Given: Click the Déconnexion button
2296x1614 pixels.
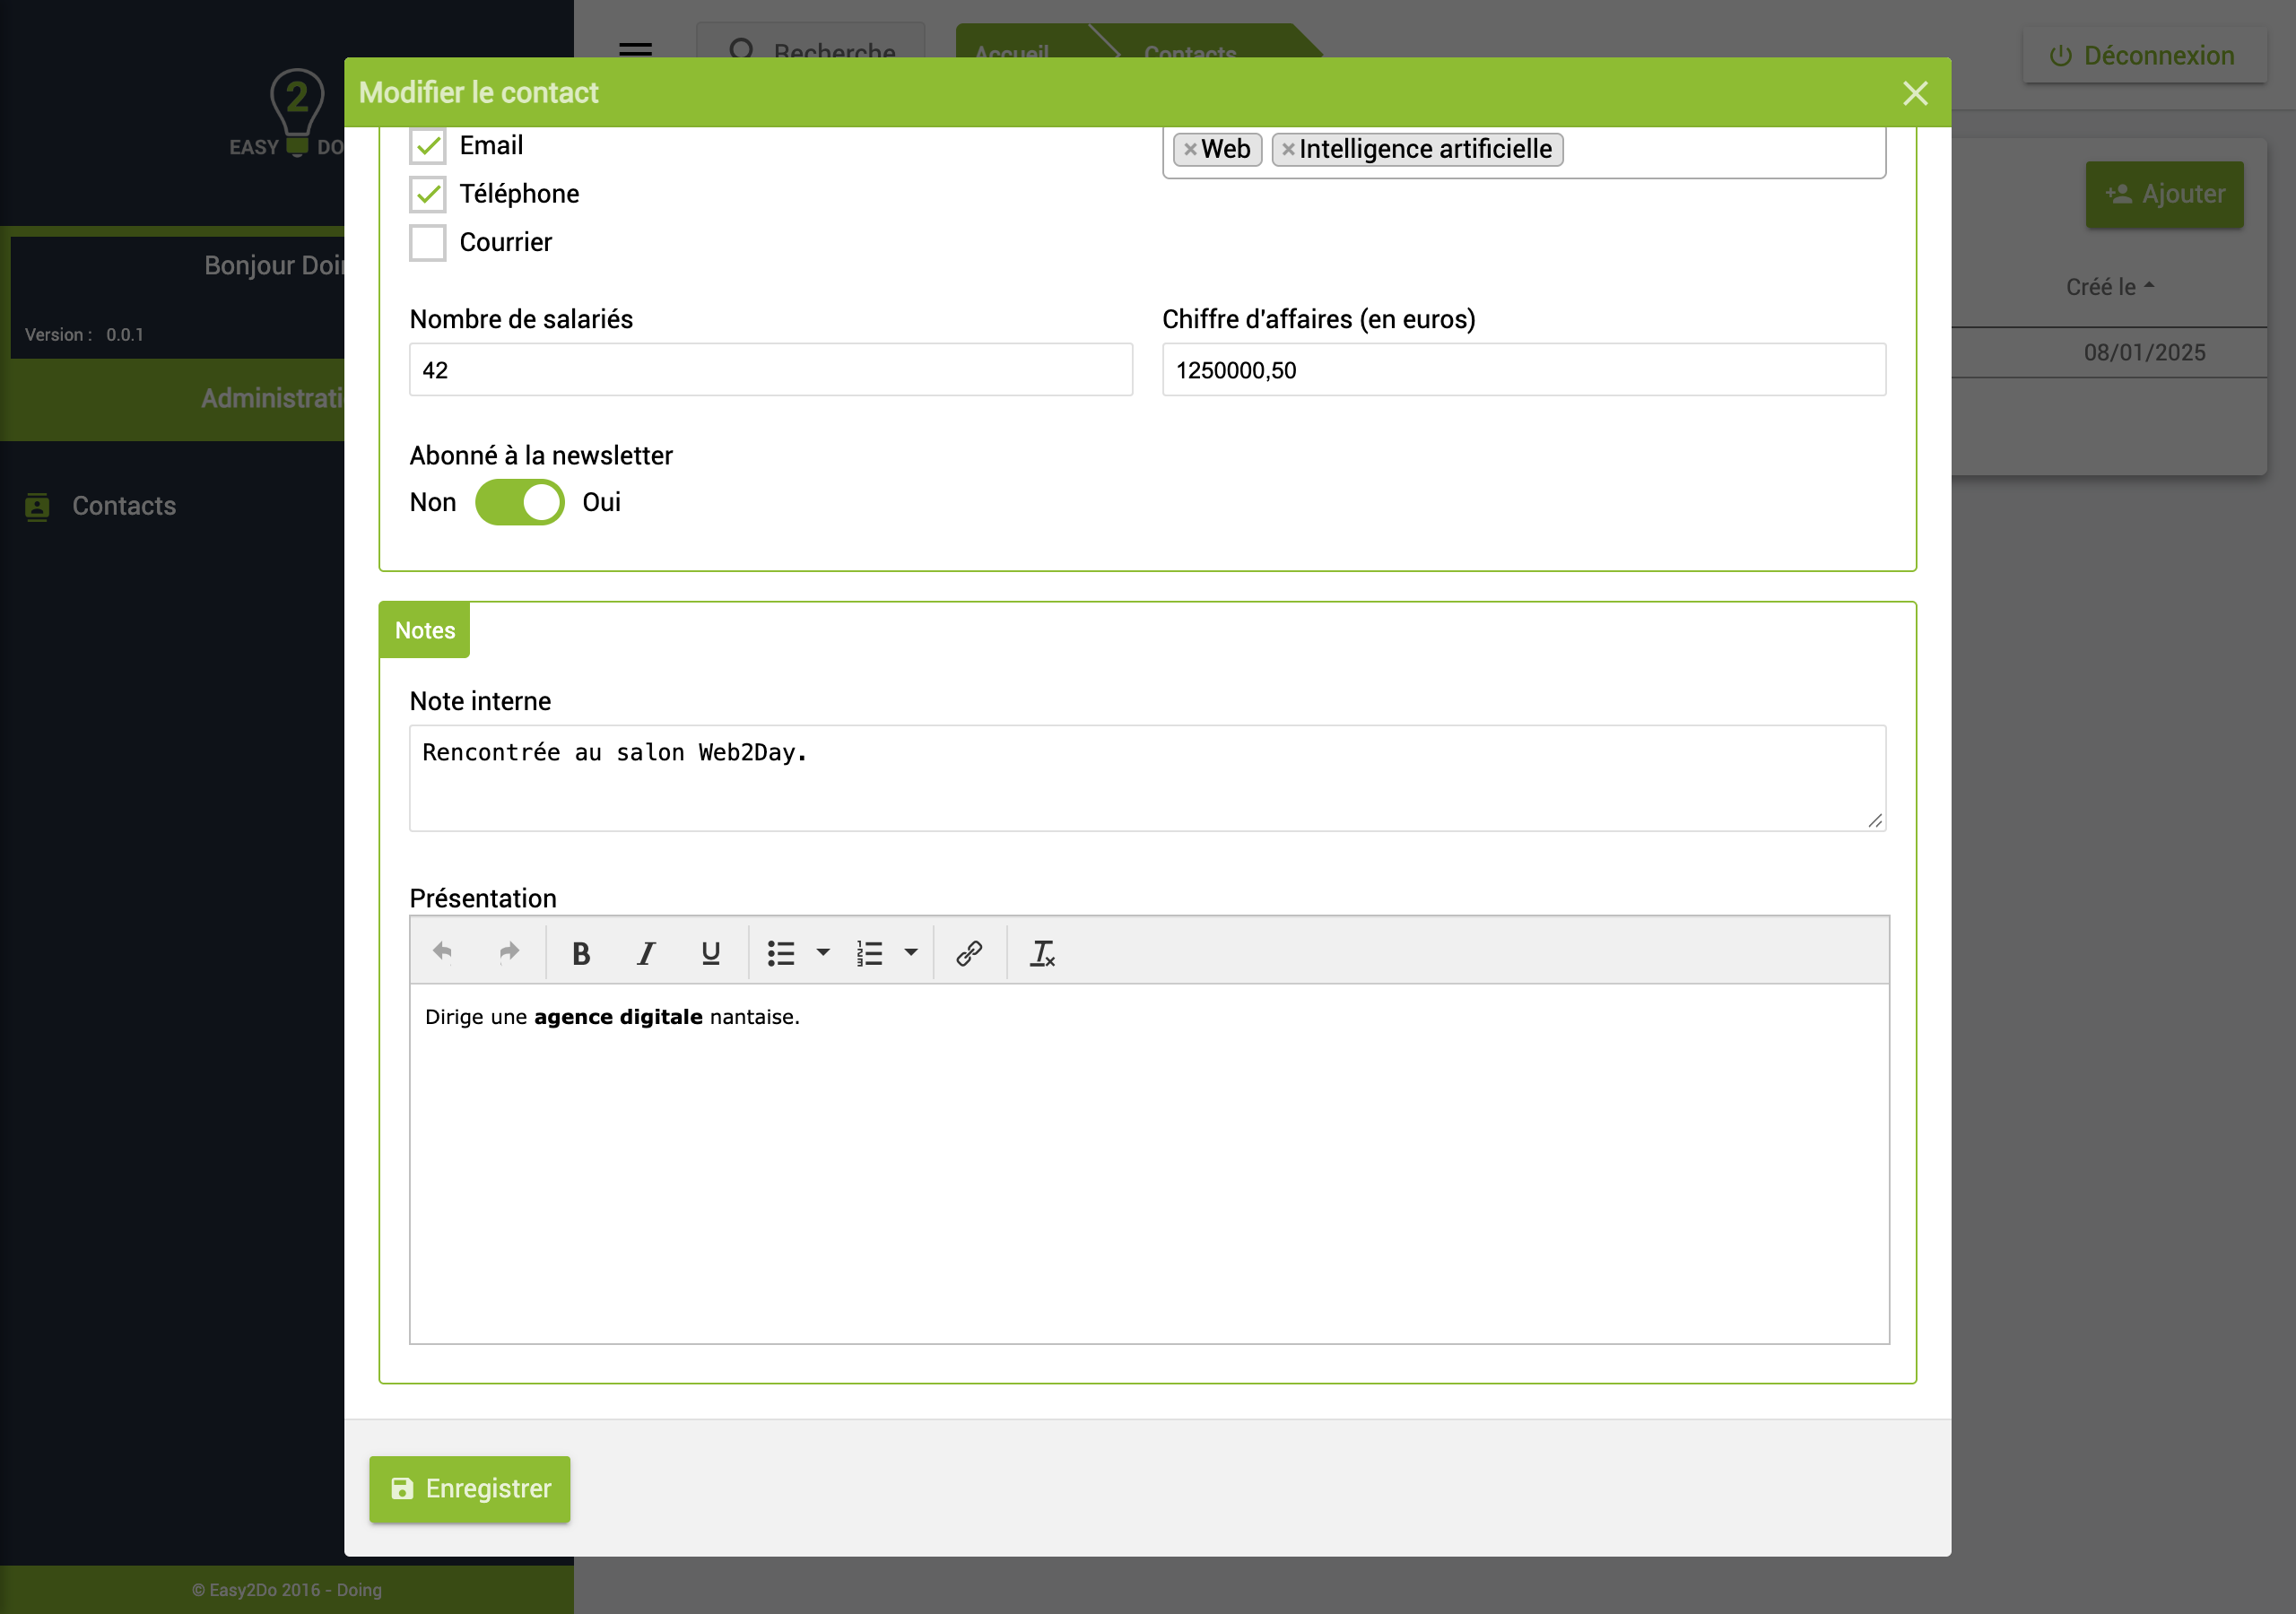Looking at the screenshot, I should (x=2144, y=55).
